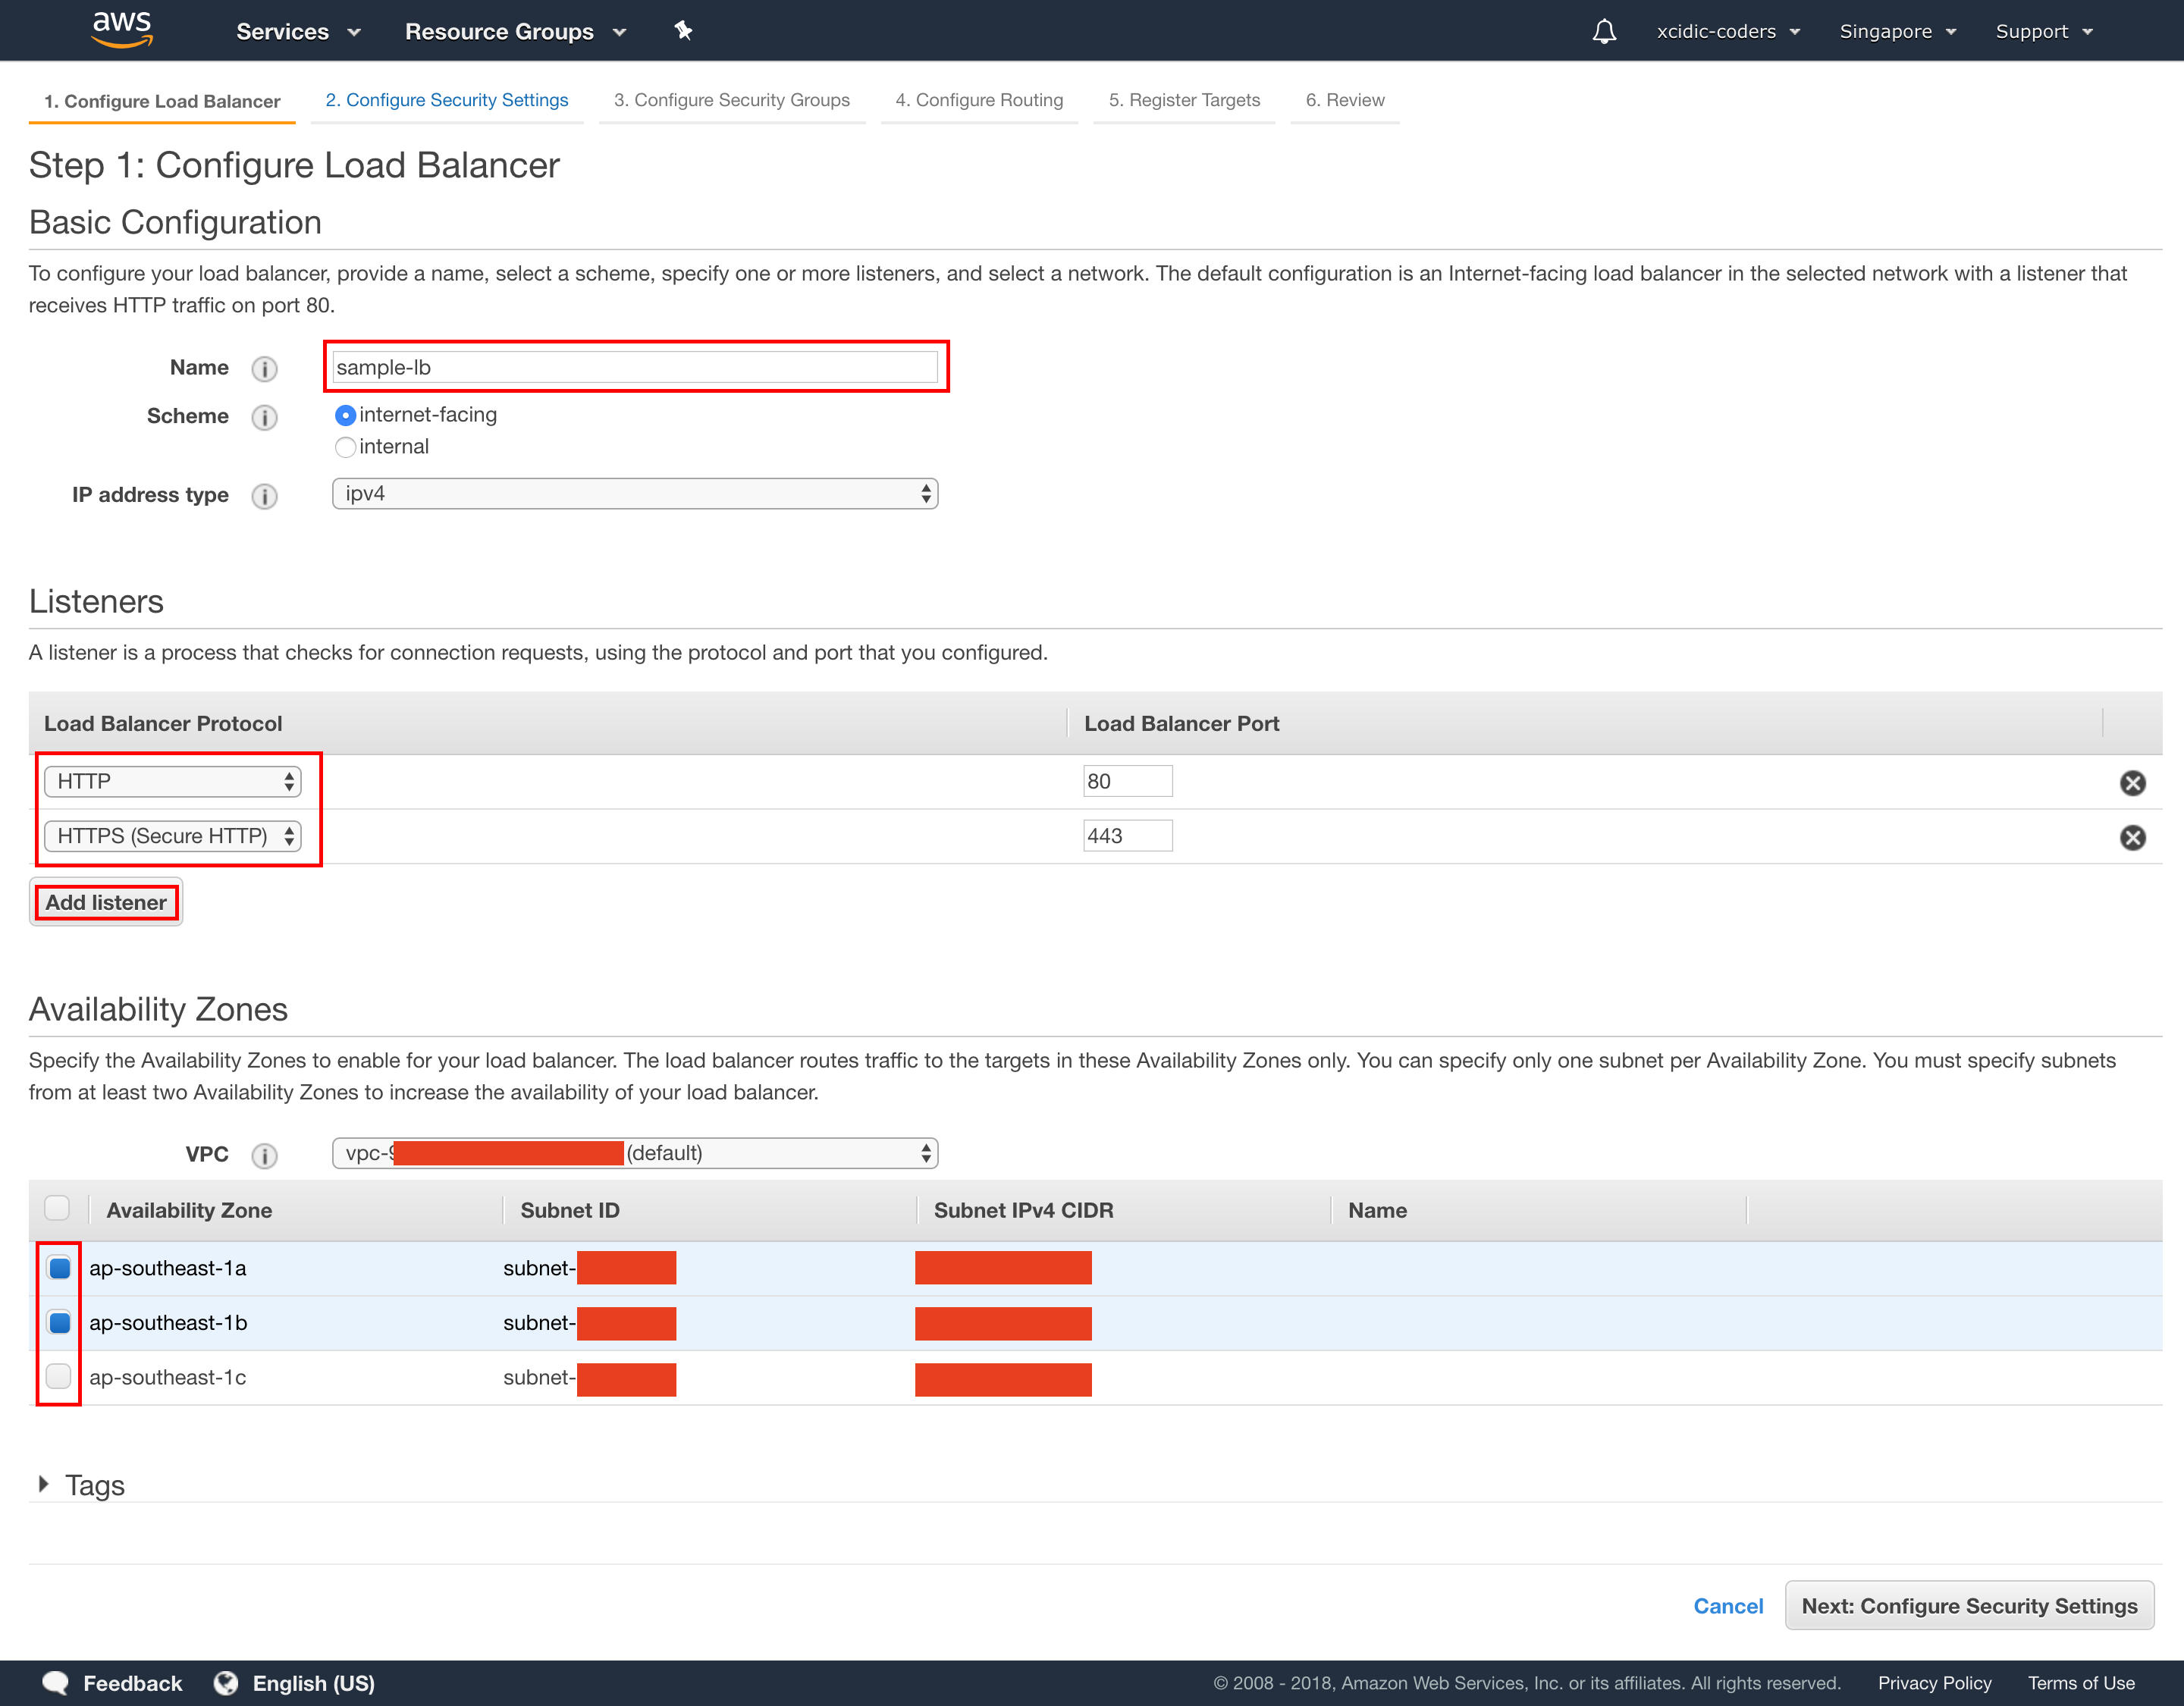Open the IP address type ipv4 dropdown
Viewport: 2184px width, 1706px height.
point(635,494)
